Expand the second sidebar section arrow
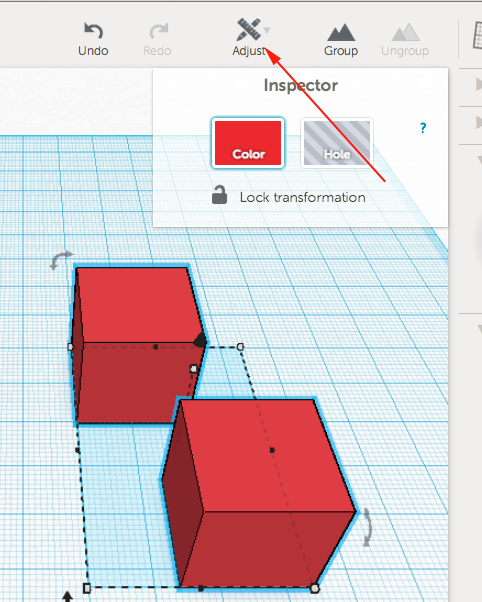The image size is (482, 602). pos(479,122)
